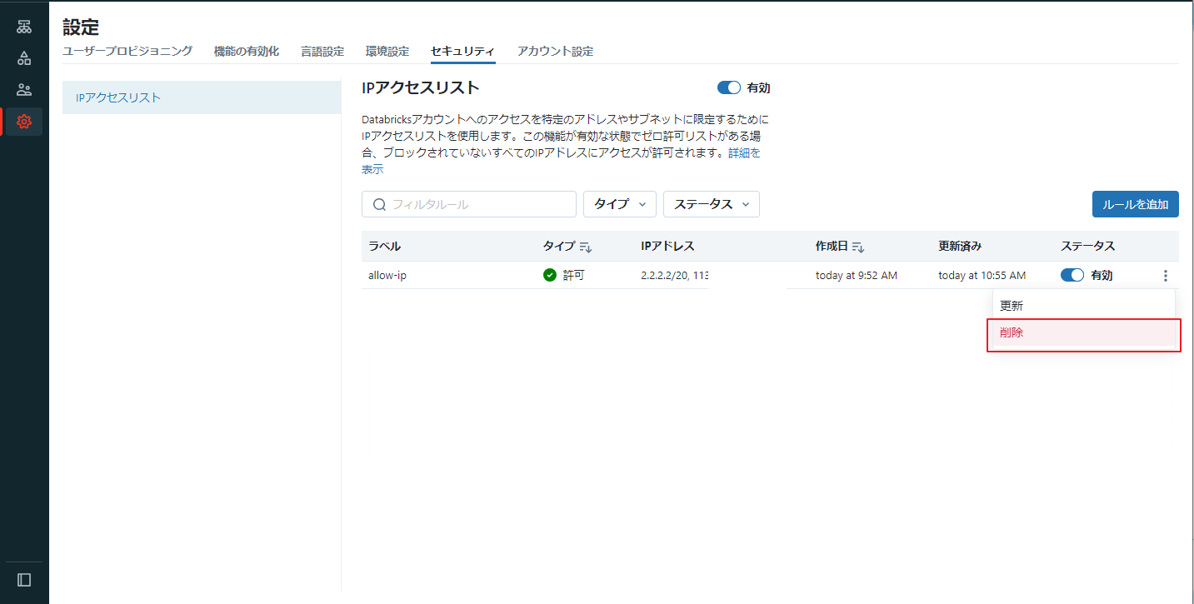
Task: Open the three-dot menu for allow-ip
Action: point(1165,276)
